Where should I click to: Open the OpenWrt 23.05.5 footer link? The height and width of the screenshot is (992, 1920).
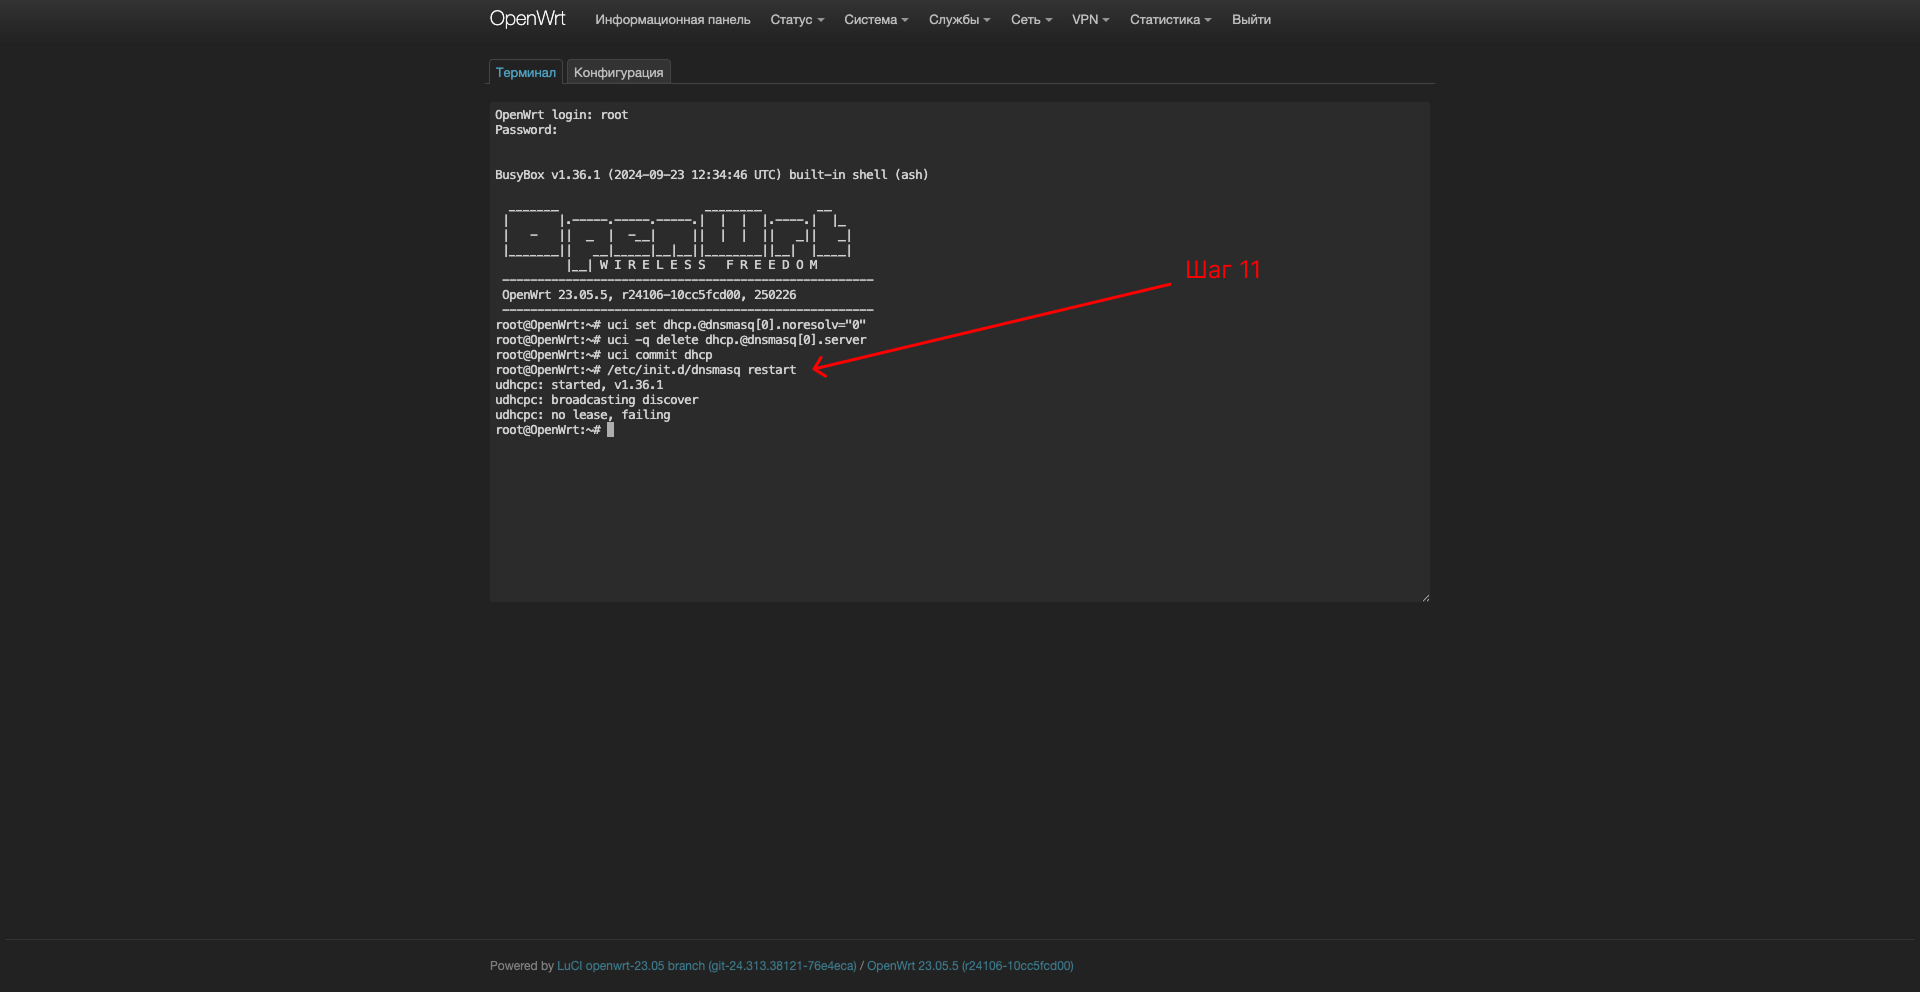click(970, 966)
